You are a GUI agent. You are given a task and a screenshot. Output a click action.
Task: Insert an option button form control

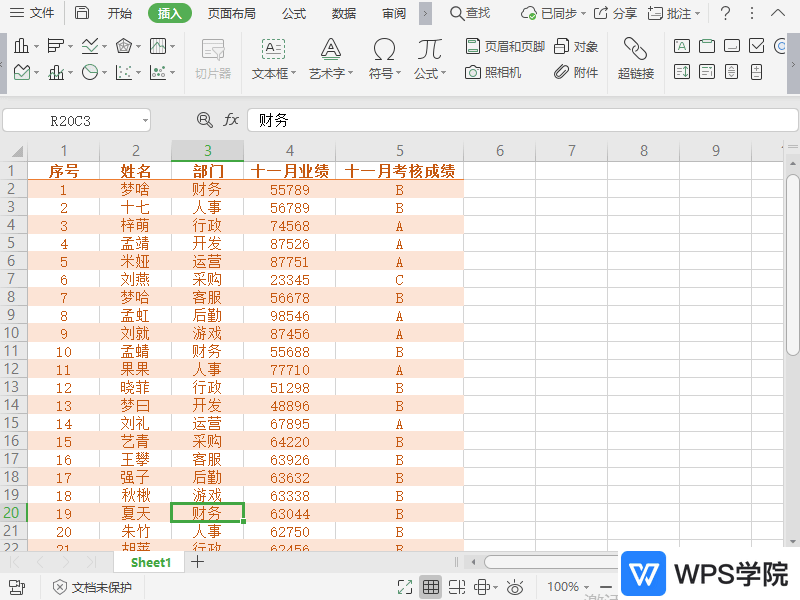tap(780, 45)
